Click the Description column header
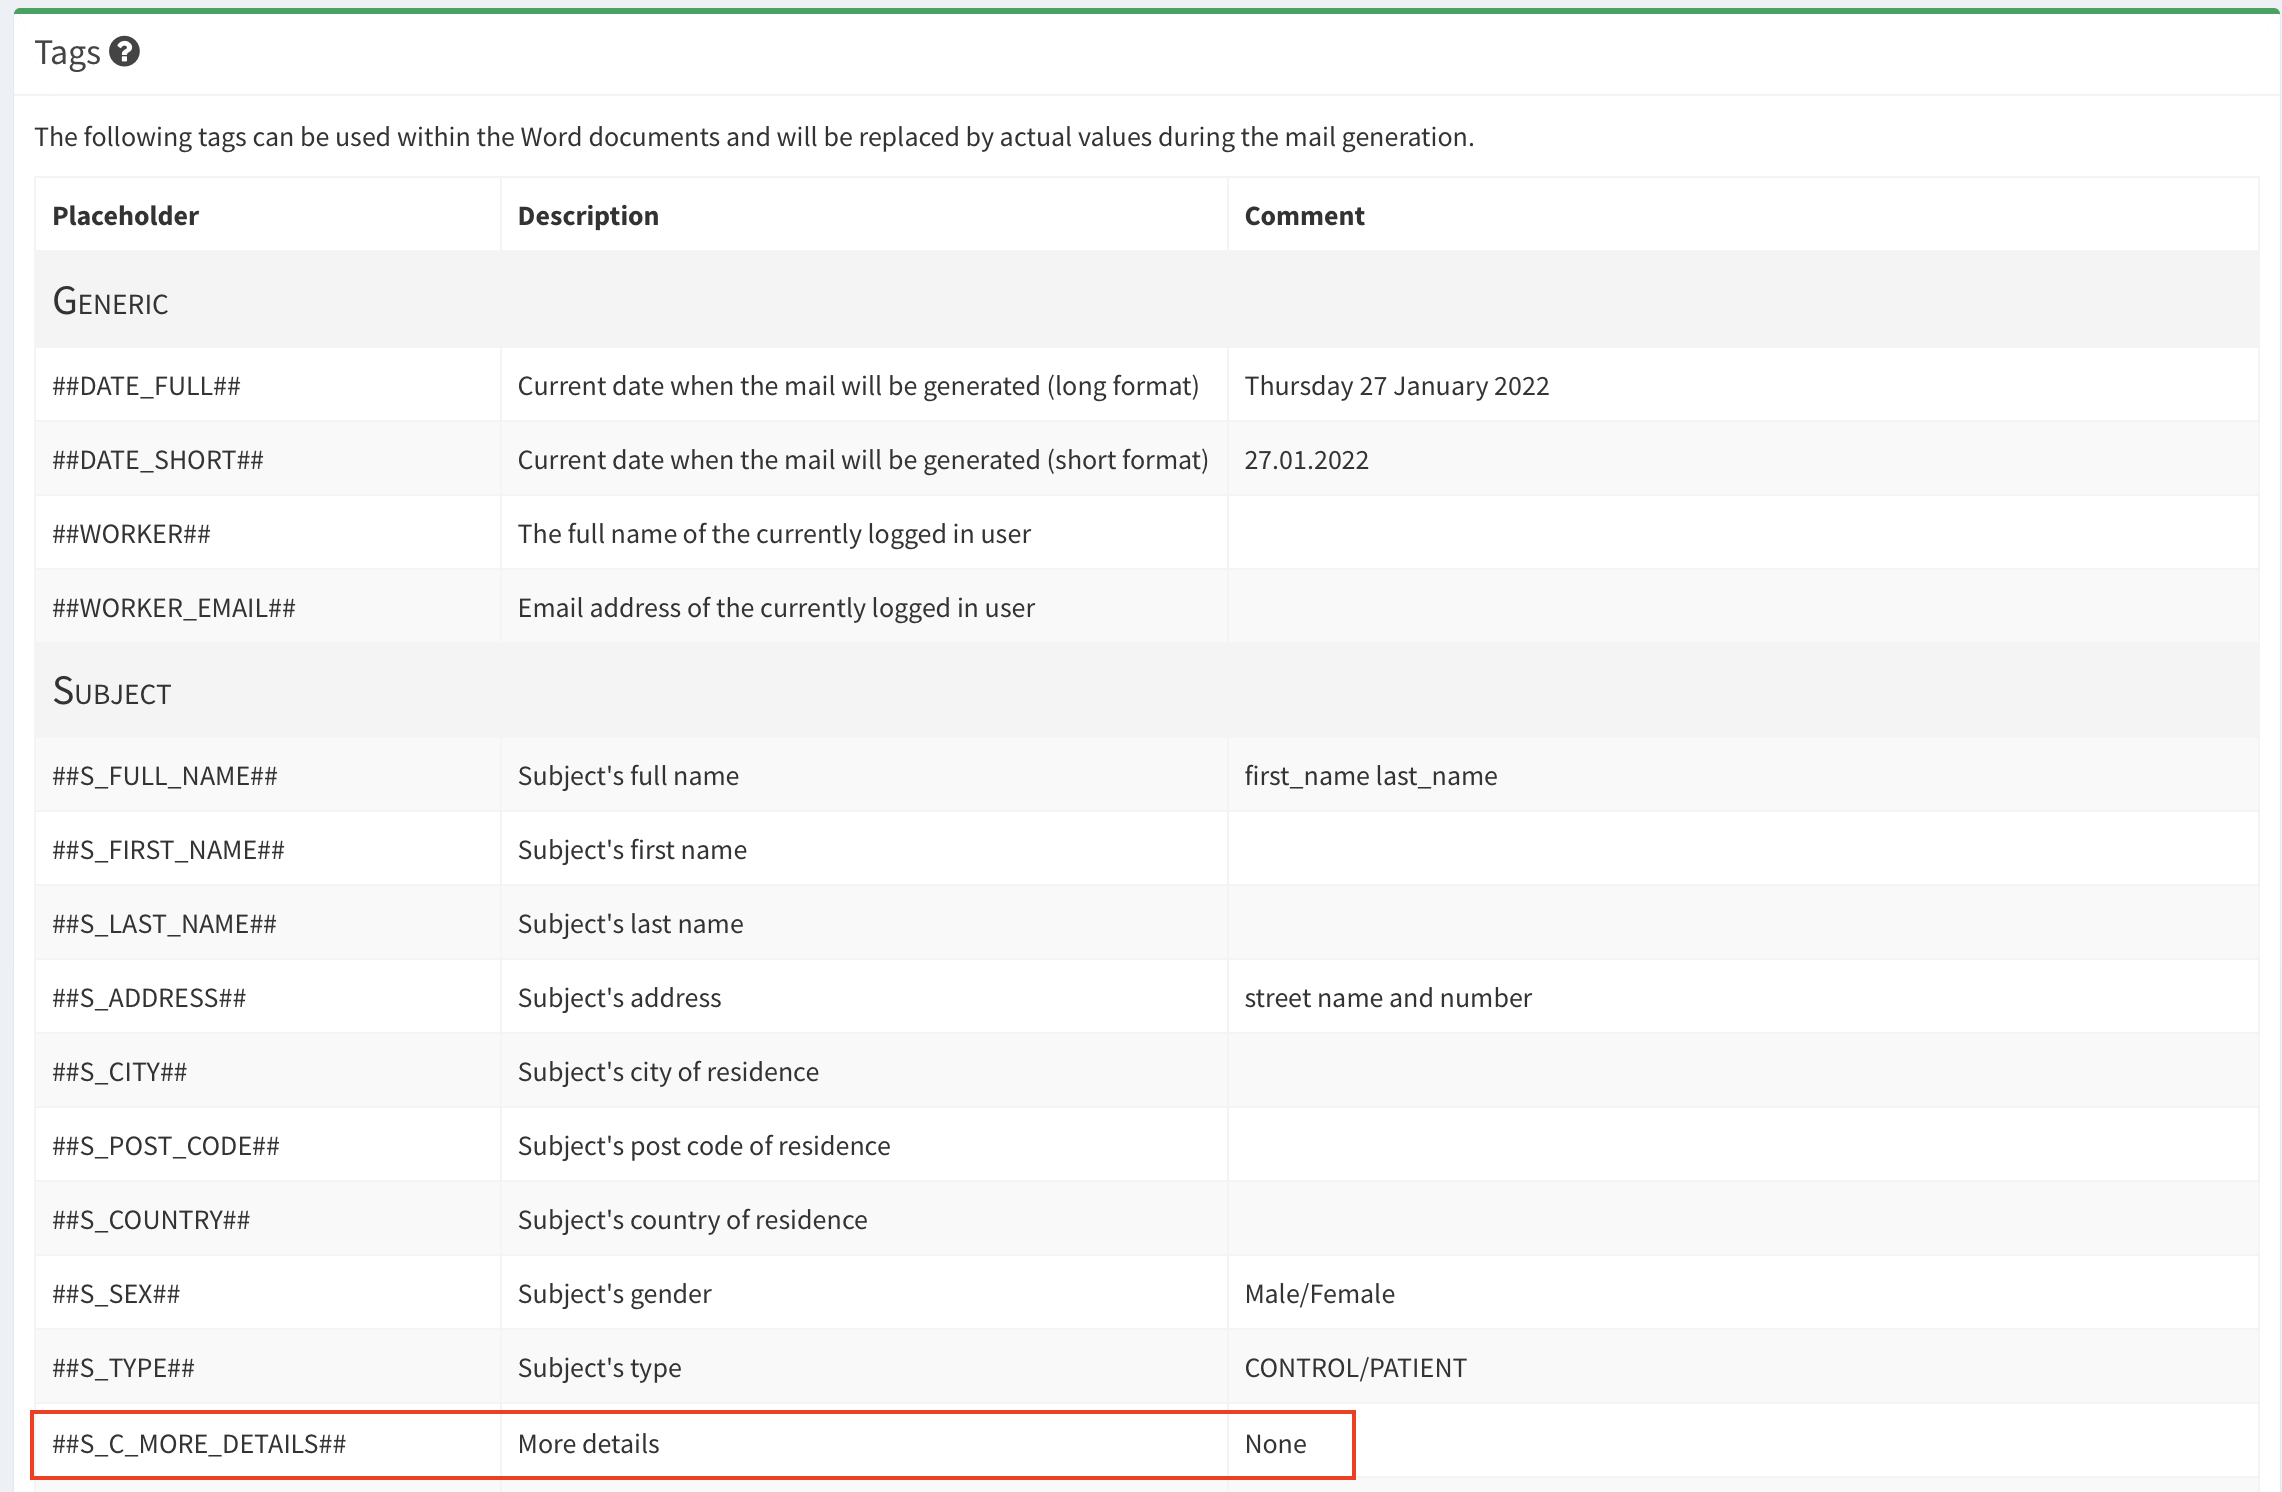 [x=588, y=216]
